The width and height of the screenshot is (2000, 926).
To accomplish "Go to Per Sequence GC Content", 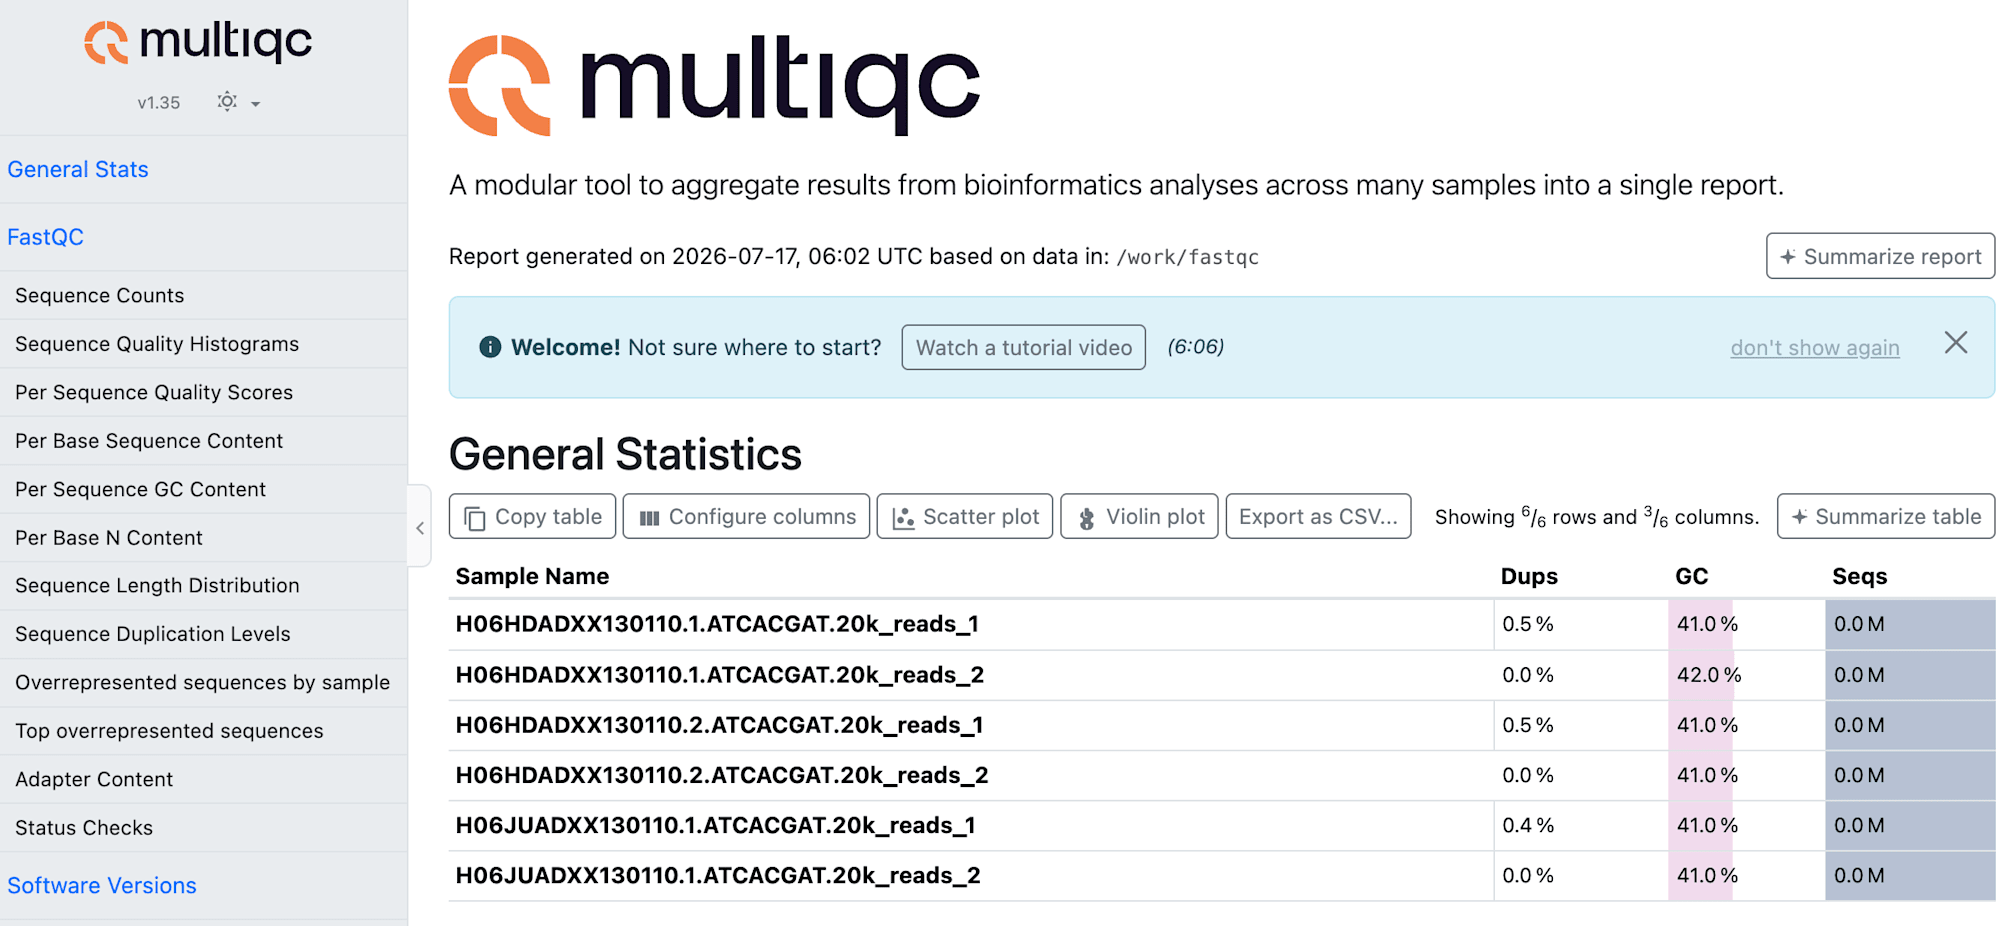I will (x=141, y=489).
